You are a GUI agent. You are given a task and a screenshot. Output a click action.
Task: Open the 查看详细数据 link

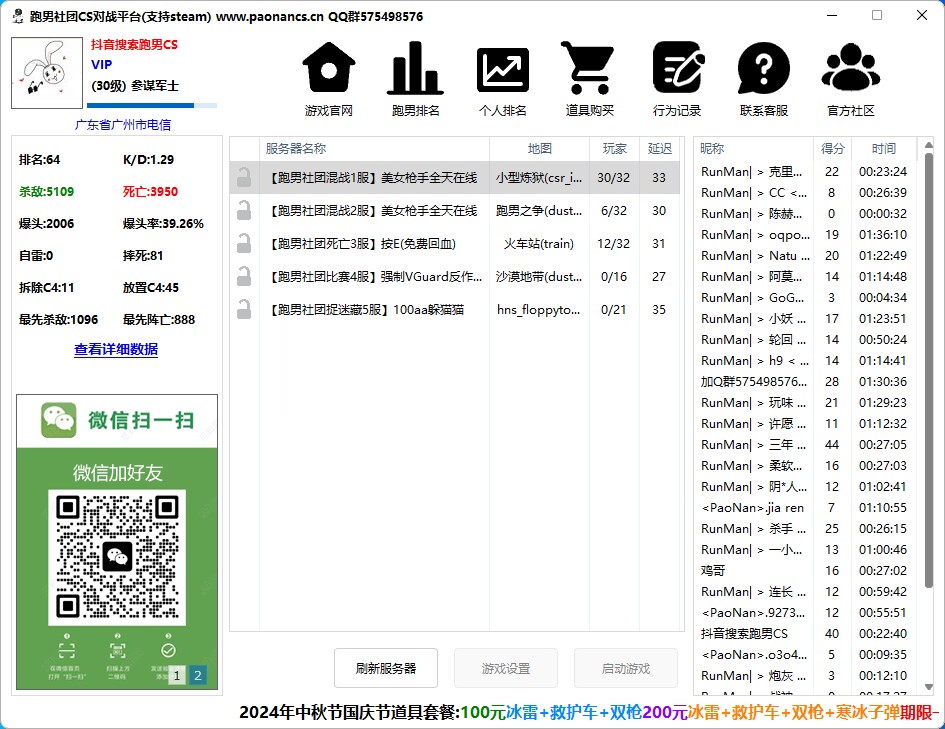point(116,349)
